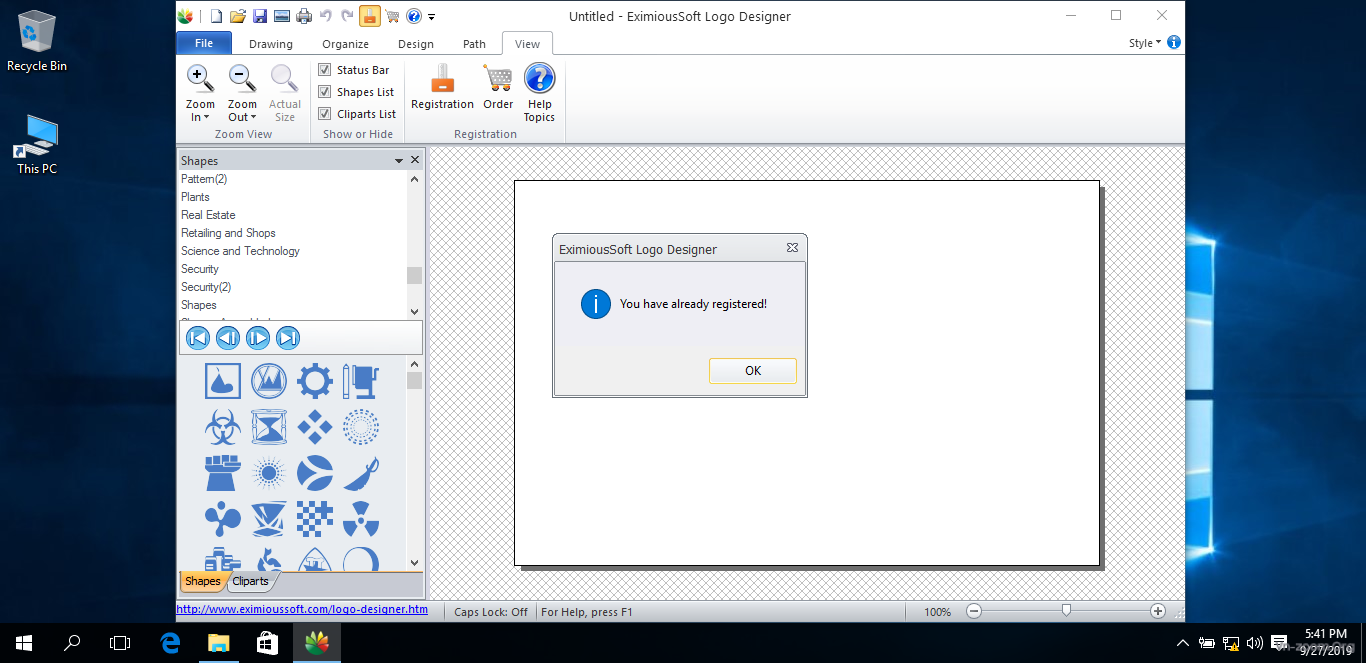1366x663 pixels.
Task: Click the zoom slider minus button
Action: tap(974, 611)
